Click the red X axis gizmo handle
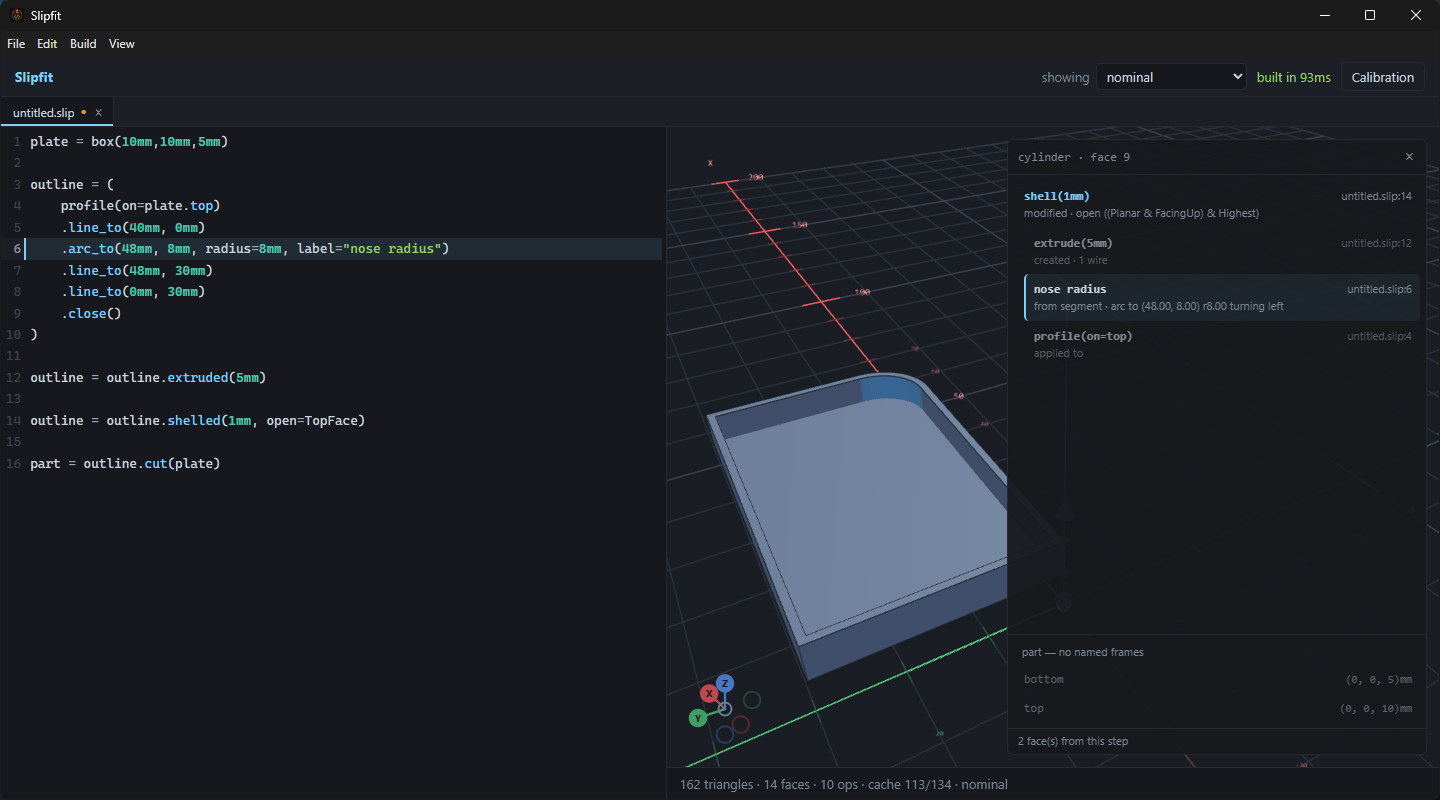The width and height of the screenshot is (1440, 800). [x=709, y=693]
